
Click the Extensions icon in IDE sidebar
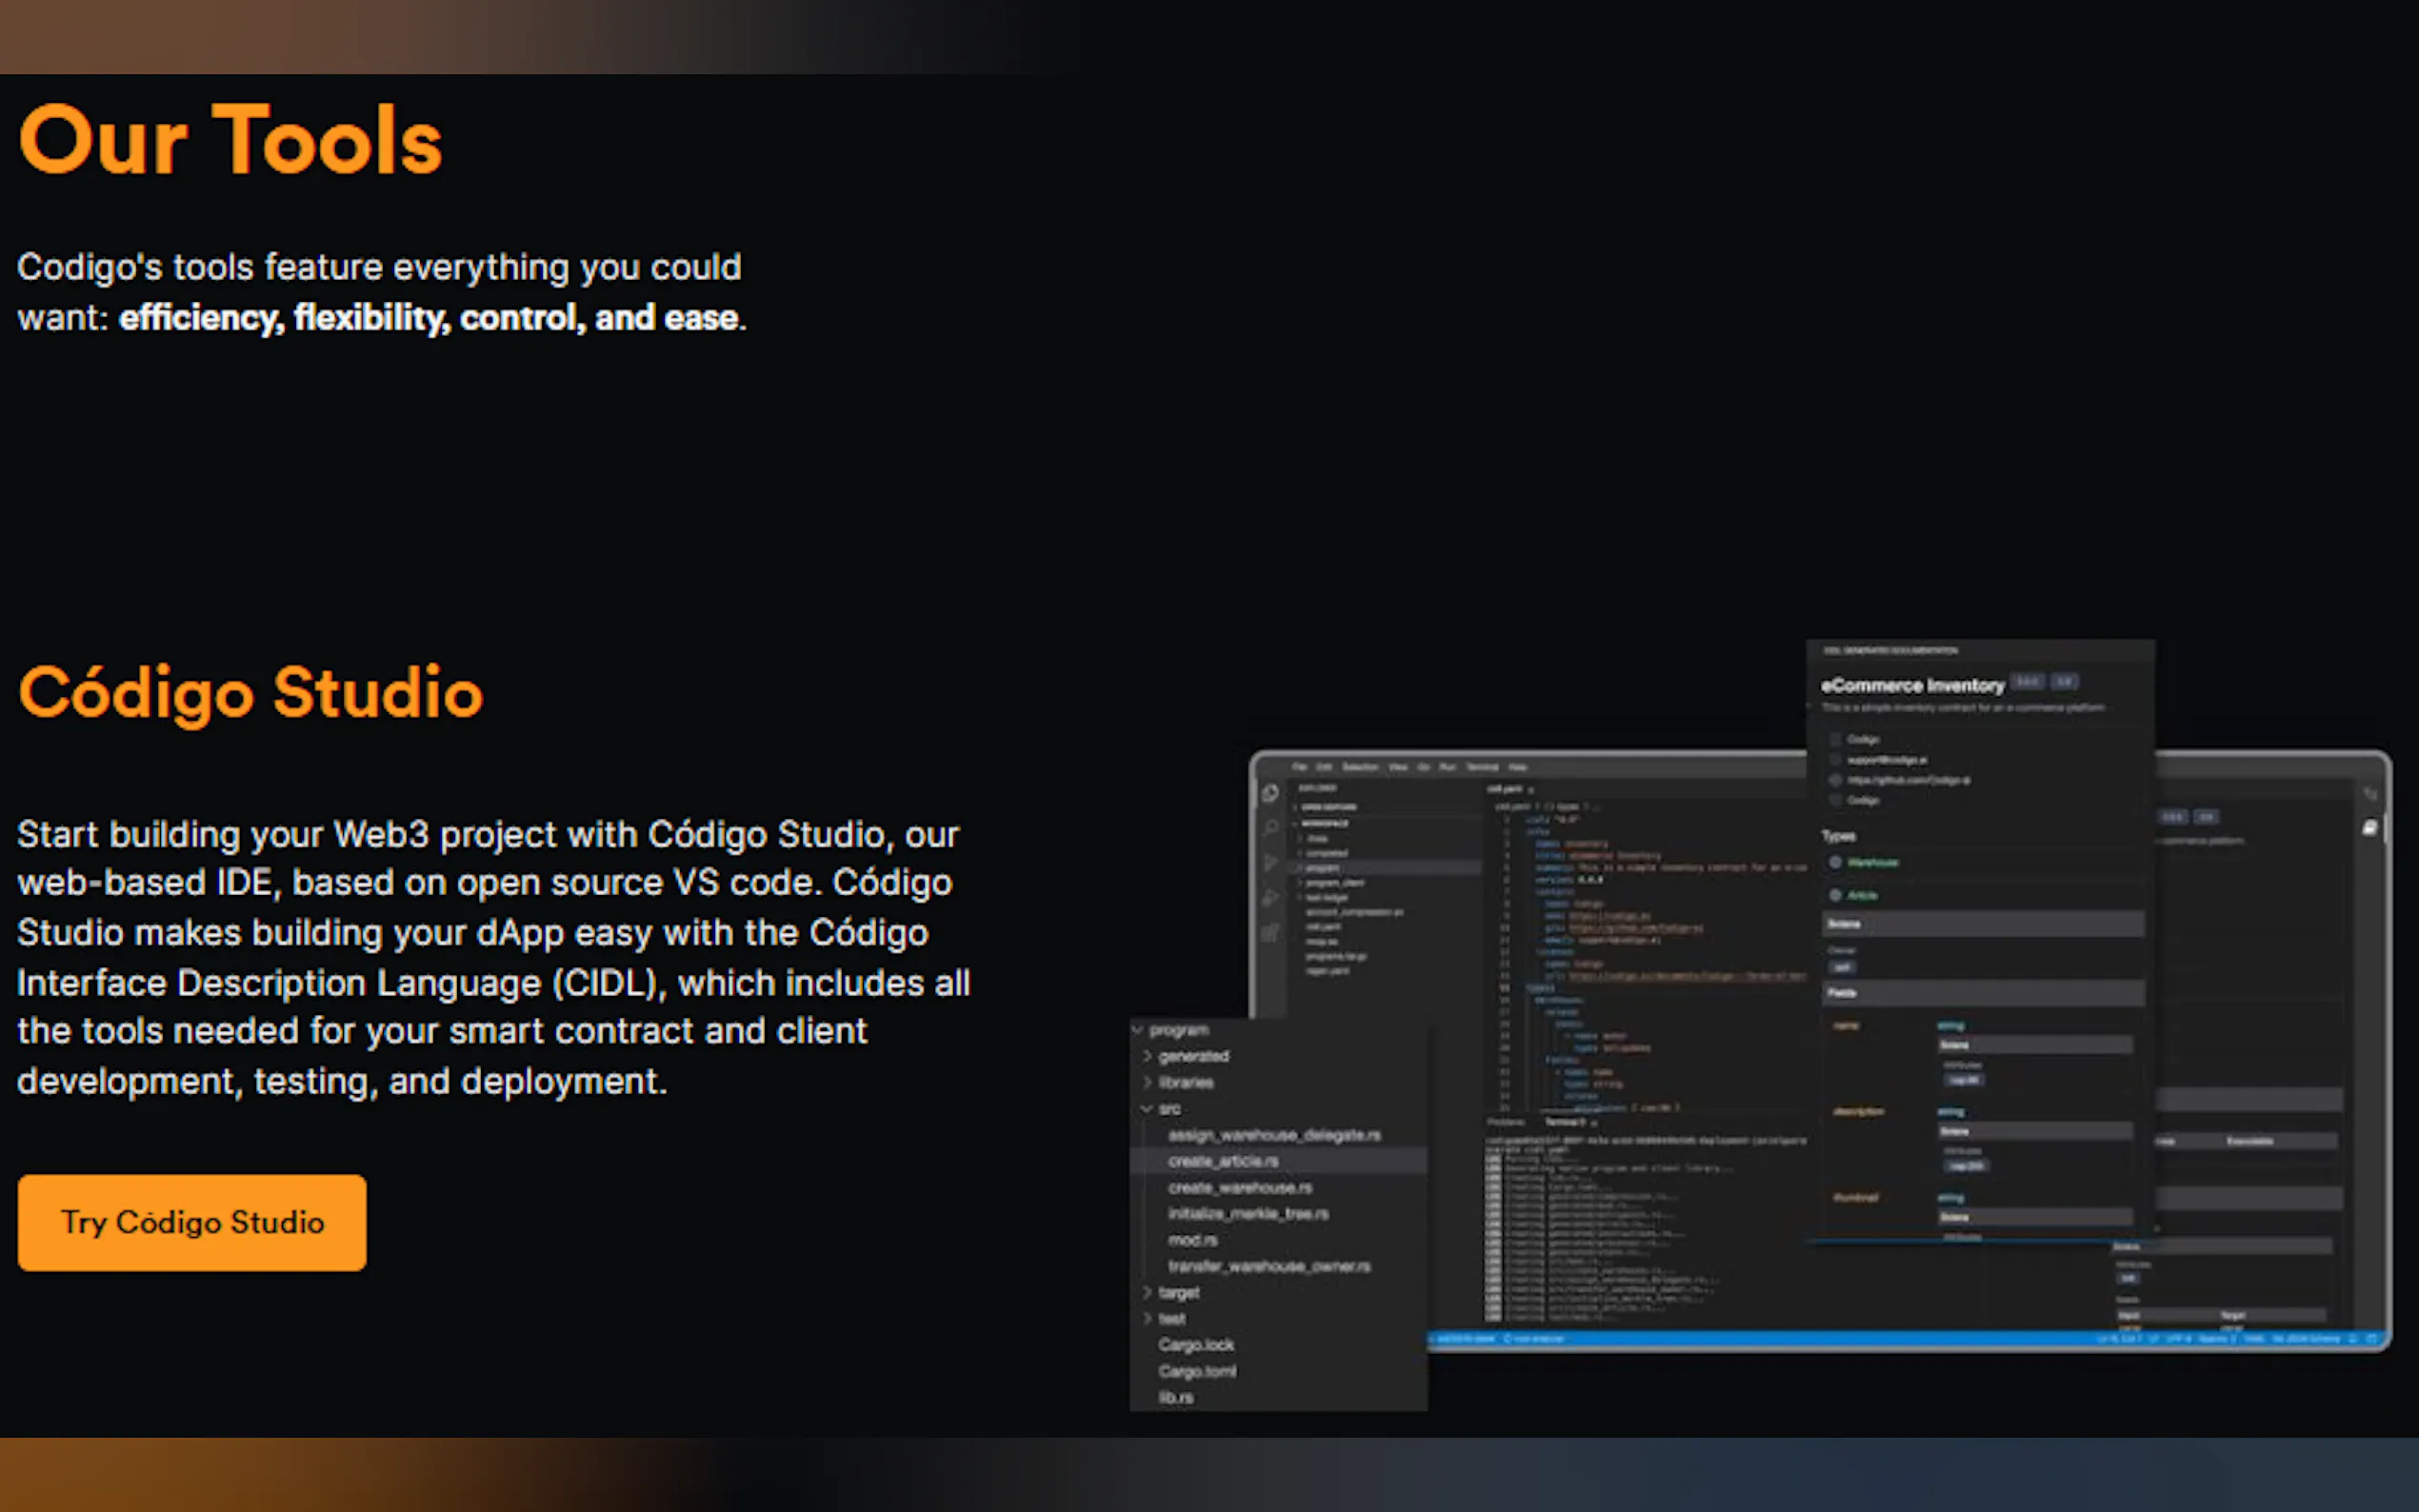pyautogui.click(x=1270, y=933)
